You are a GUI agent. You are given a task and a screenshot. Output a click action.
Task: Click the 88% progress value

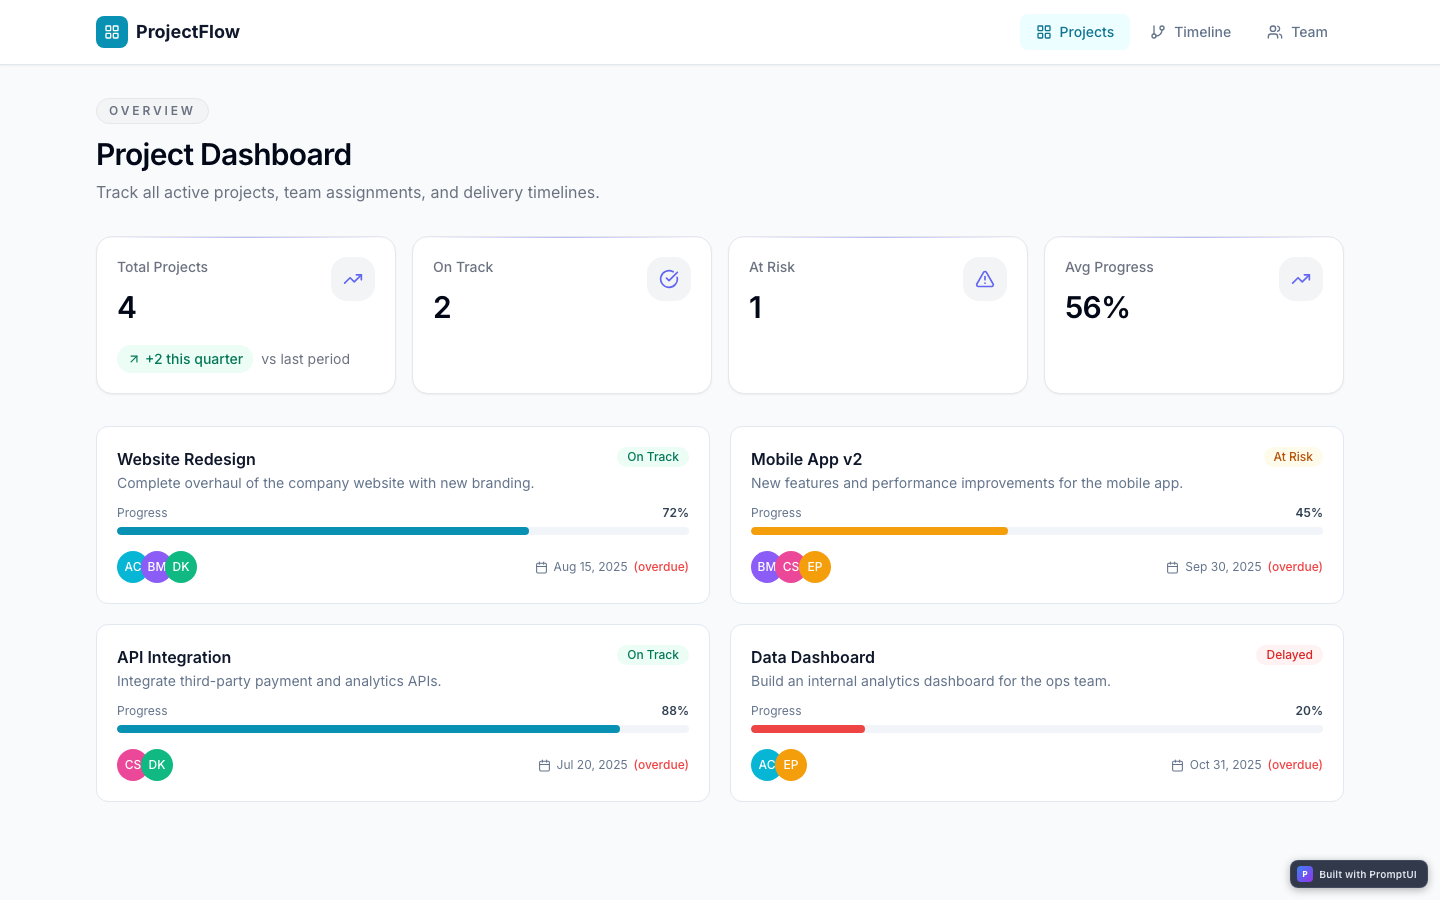click(675, 711)
